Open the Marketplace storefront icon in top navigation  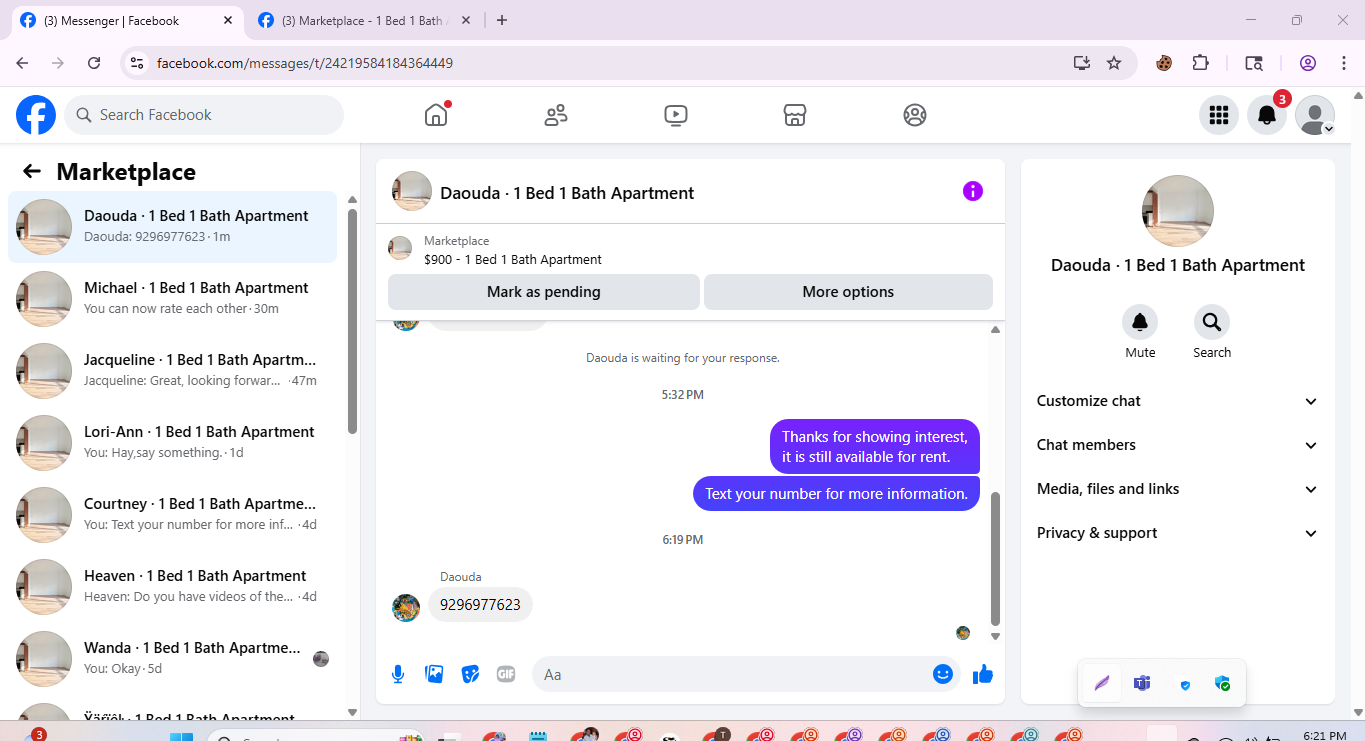coord(795,115)
